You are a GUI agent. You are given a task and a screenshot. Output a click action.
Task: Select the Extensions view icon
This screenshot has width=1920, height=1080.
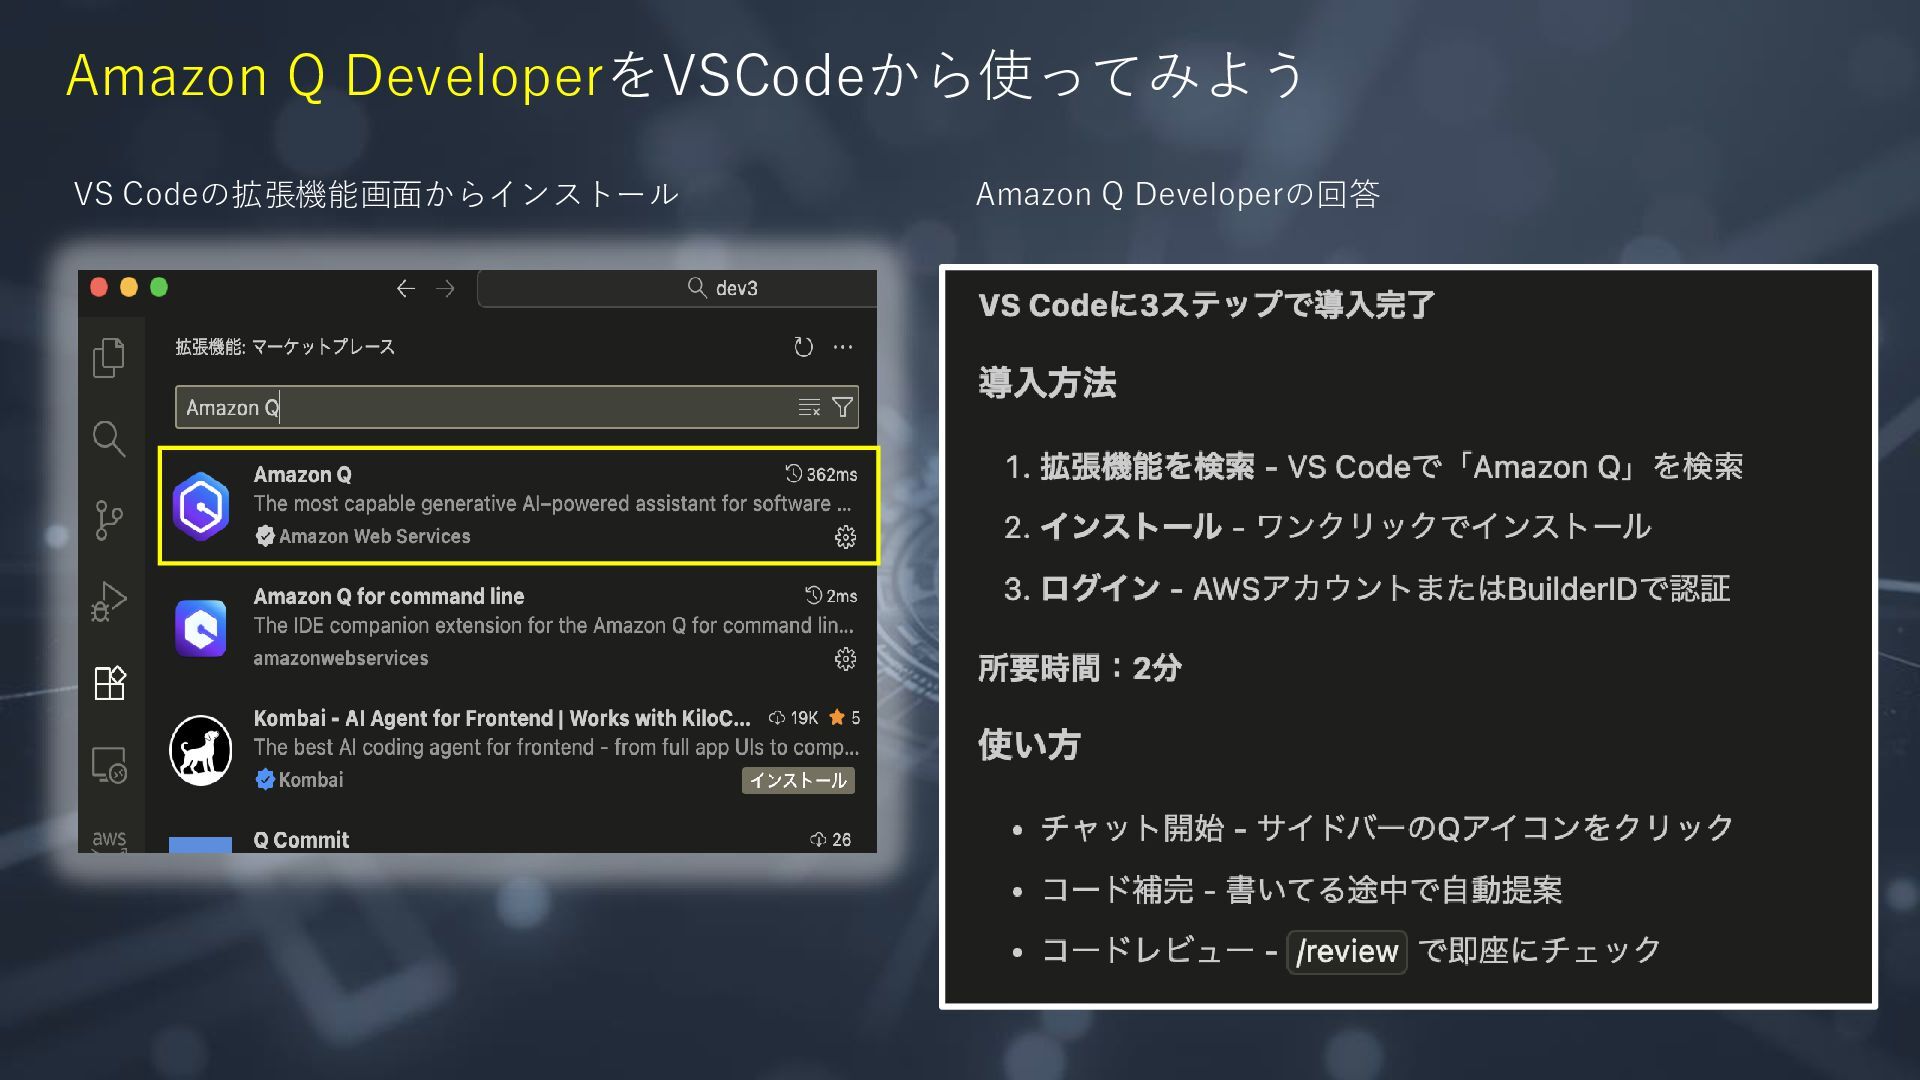(109, 683)
